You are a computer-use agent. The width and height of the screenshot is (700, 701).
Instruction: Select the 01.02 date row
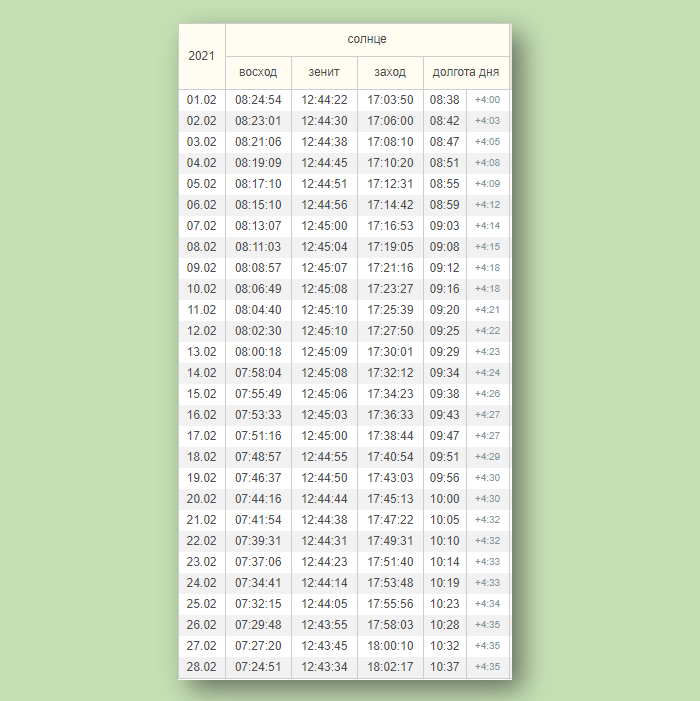[x=202, y=100]
